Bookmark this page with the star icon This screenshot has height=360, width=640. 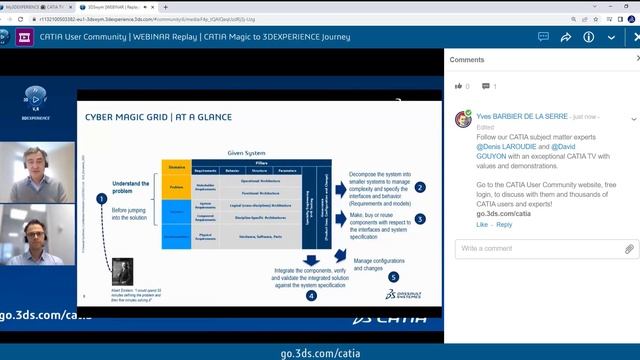596,19
